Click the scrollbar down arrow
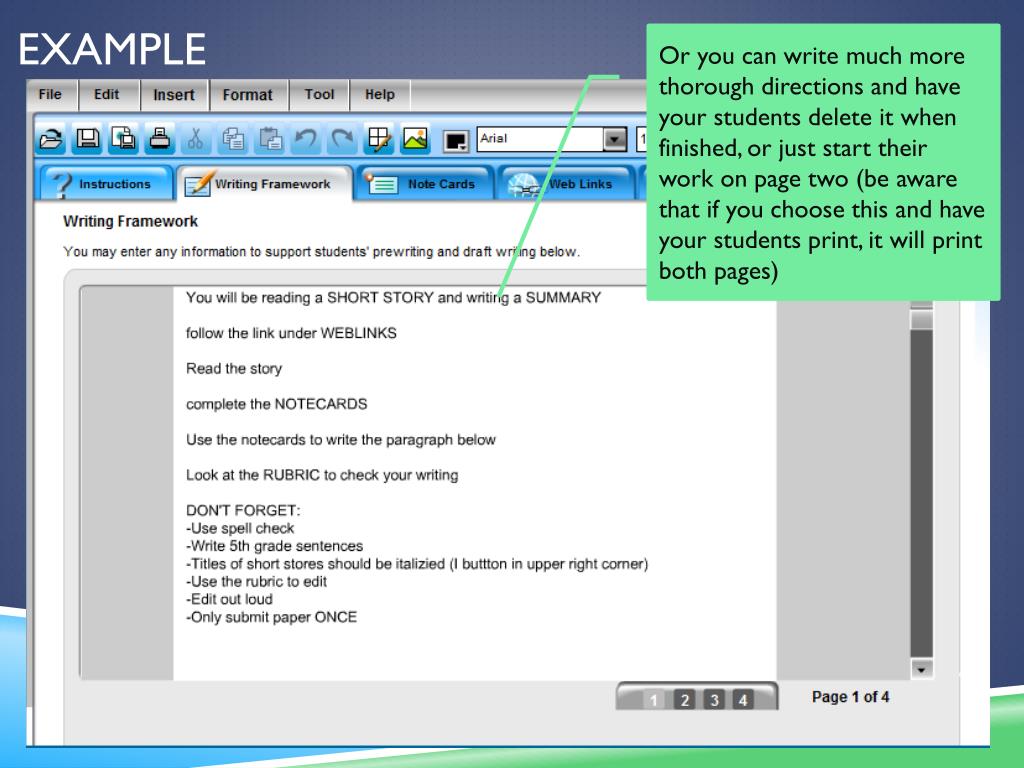1024x768 pixels. [921, 669]
